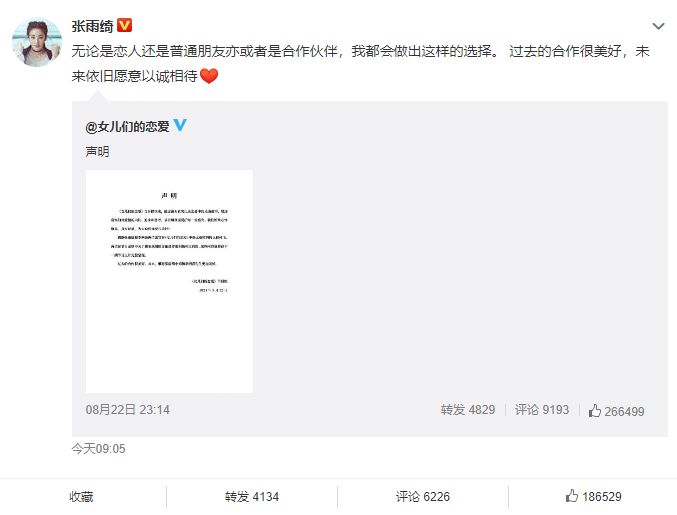Image resolution: width=677 pixels, height=515 pixels.
Task: Click the orange V verified badge
Action: (x=125, y=25)
